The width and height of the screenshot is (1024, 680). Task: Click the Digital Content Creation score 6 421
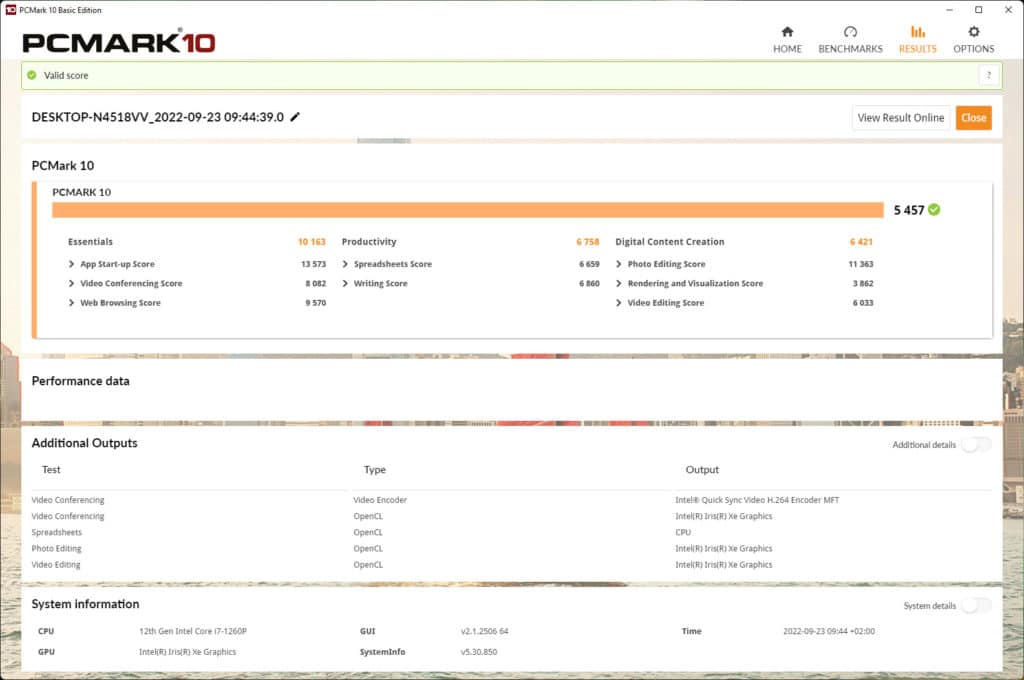click(861, 242)
